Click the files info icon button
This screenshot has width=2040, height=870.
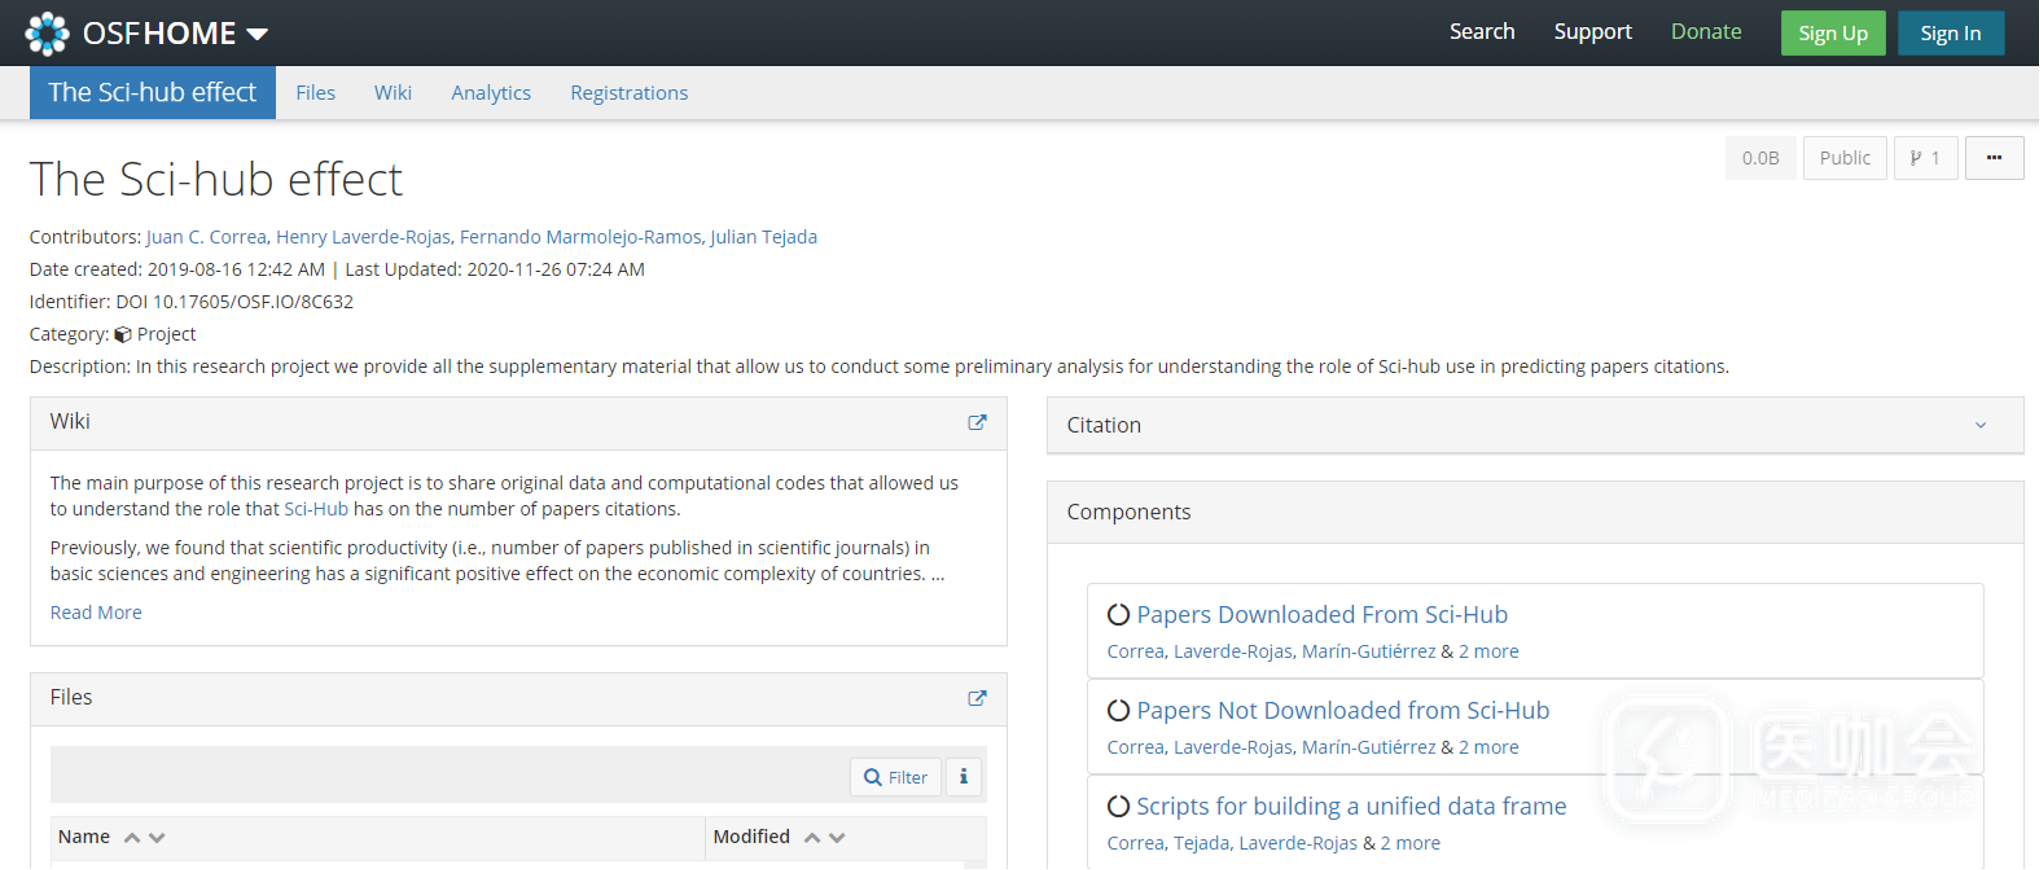click(964, 777)
